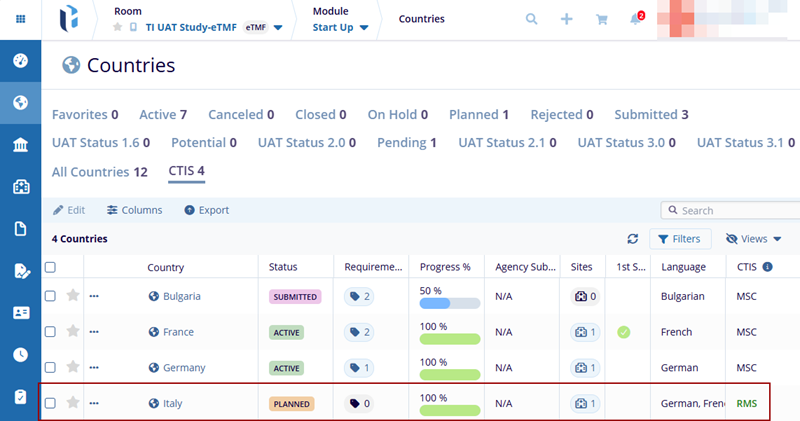Viewport: 800px width, 421px height.
Task: Check the Bulgaria row checkbox
Action: click(x=50, y=296)
